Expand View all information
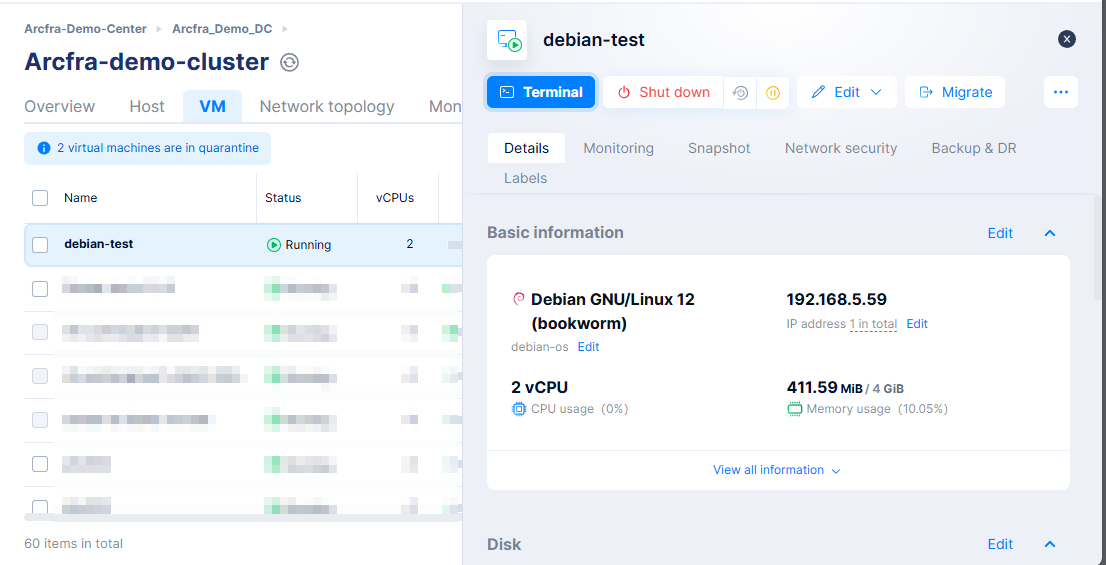Image resolution: width=1106 pixels, height=565 pixels. (x=777, y=470)
